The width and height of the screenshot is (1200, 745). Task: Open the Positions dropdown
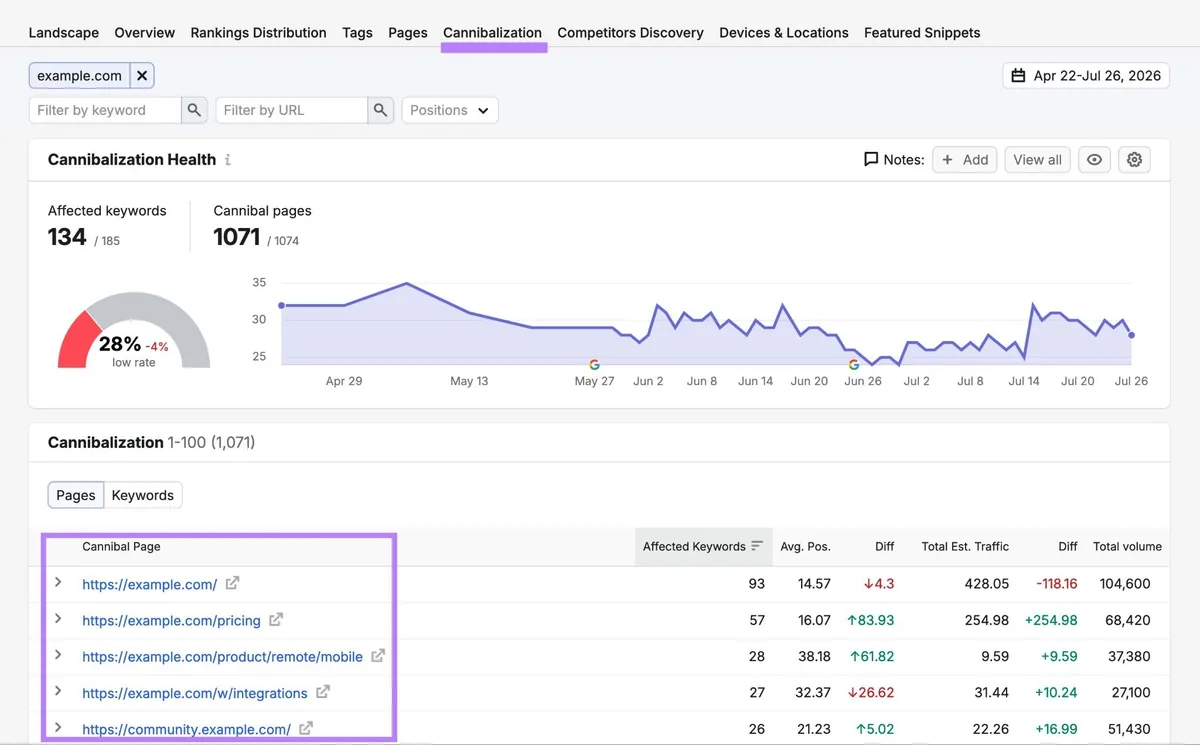[450, 110]
